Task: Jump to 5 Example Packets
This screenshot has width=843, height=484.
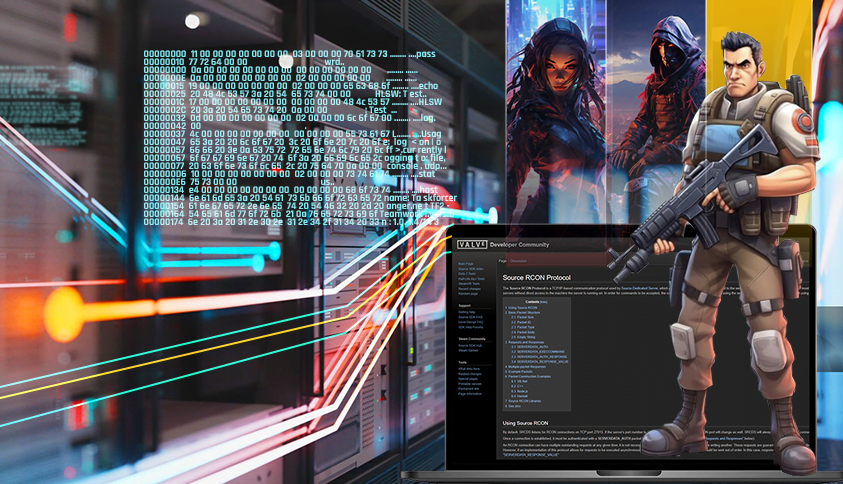Action: (519, 372)
